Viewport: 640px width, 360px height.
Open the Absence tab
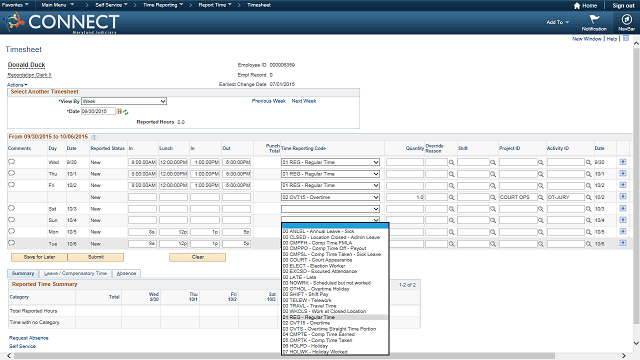[x=127, y=273]
